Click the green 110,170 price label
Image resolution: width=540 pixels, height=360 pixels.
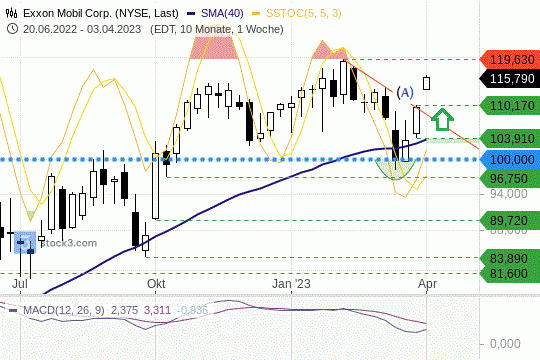pyautogui.click(x=510, y=105)
